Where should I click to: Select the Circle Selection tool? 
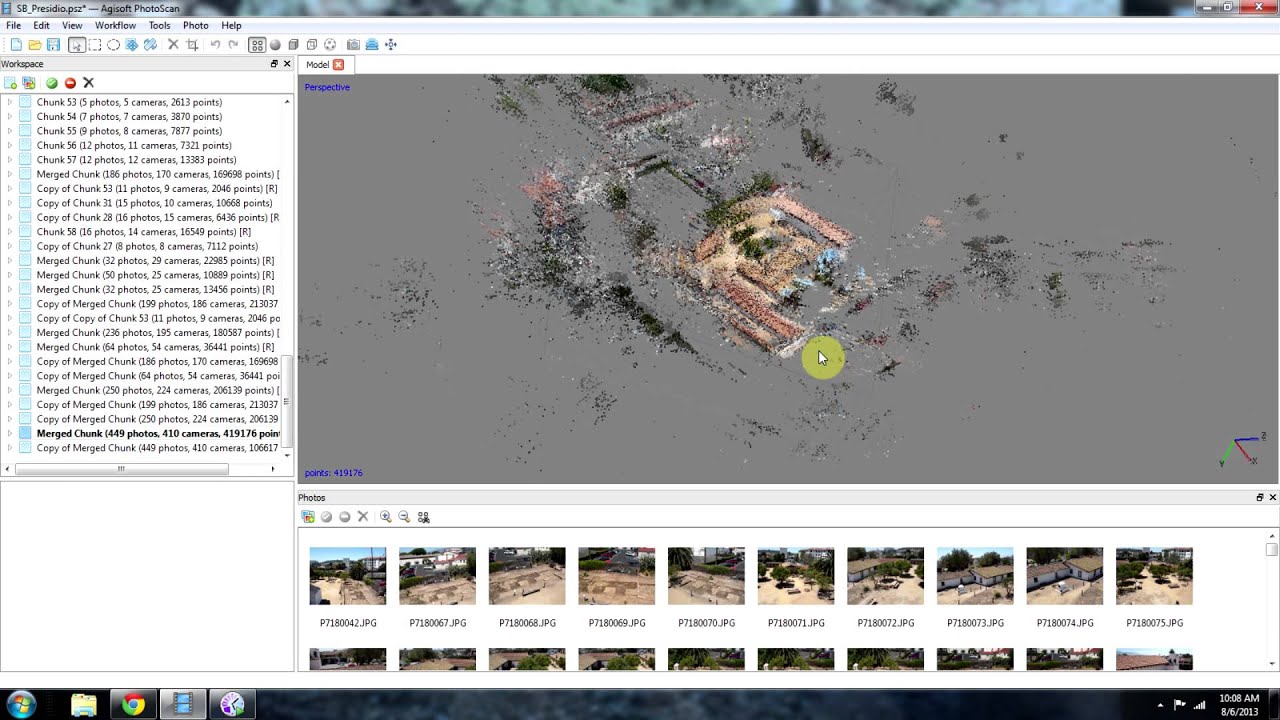point(113,45)
